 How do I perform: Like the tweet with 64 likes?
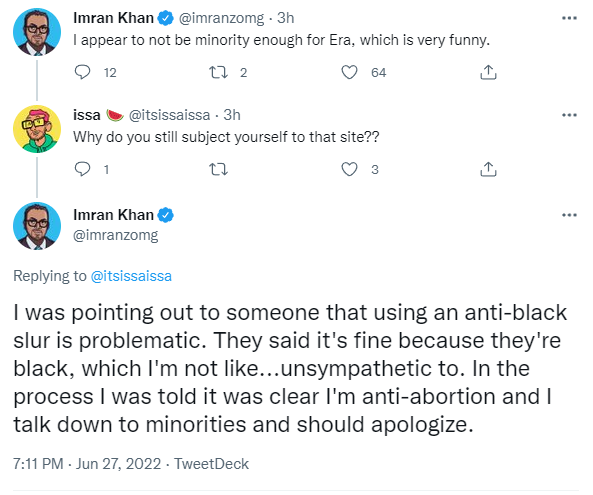349,72
